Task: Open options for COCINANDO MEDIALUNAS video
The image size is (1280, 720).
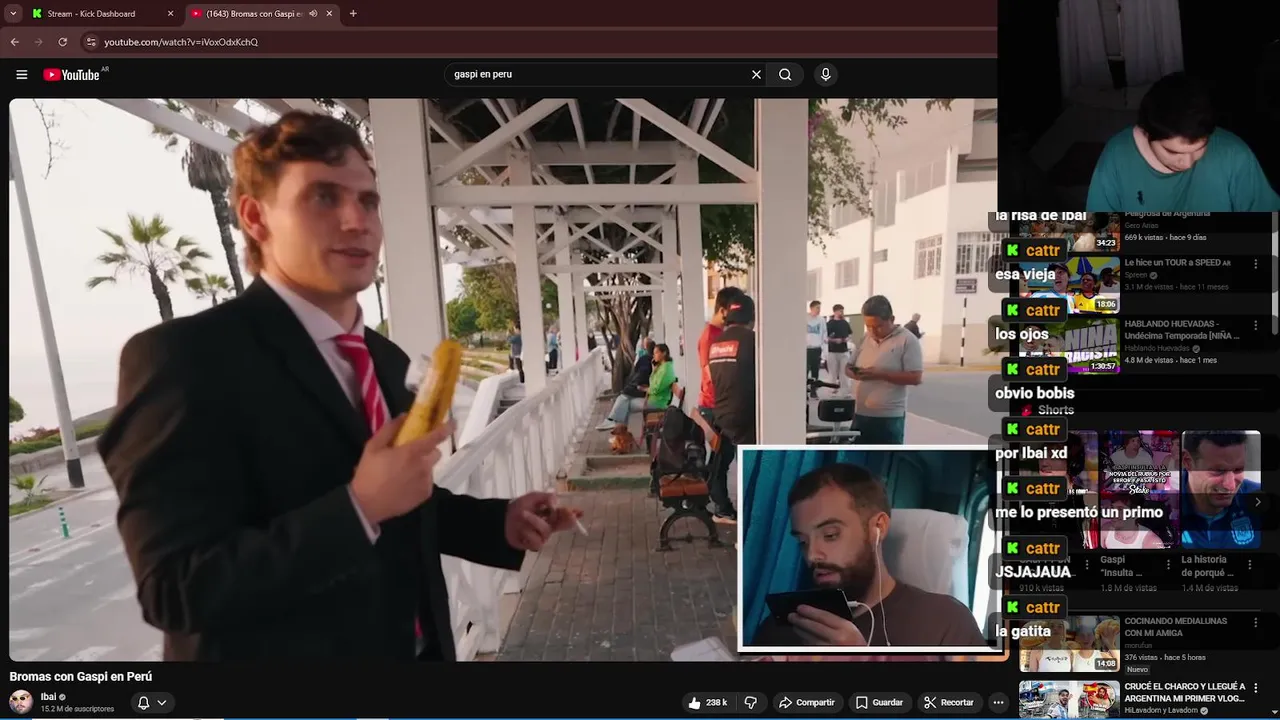Action: (x=1256, y=623)
